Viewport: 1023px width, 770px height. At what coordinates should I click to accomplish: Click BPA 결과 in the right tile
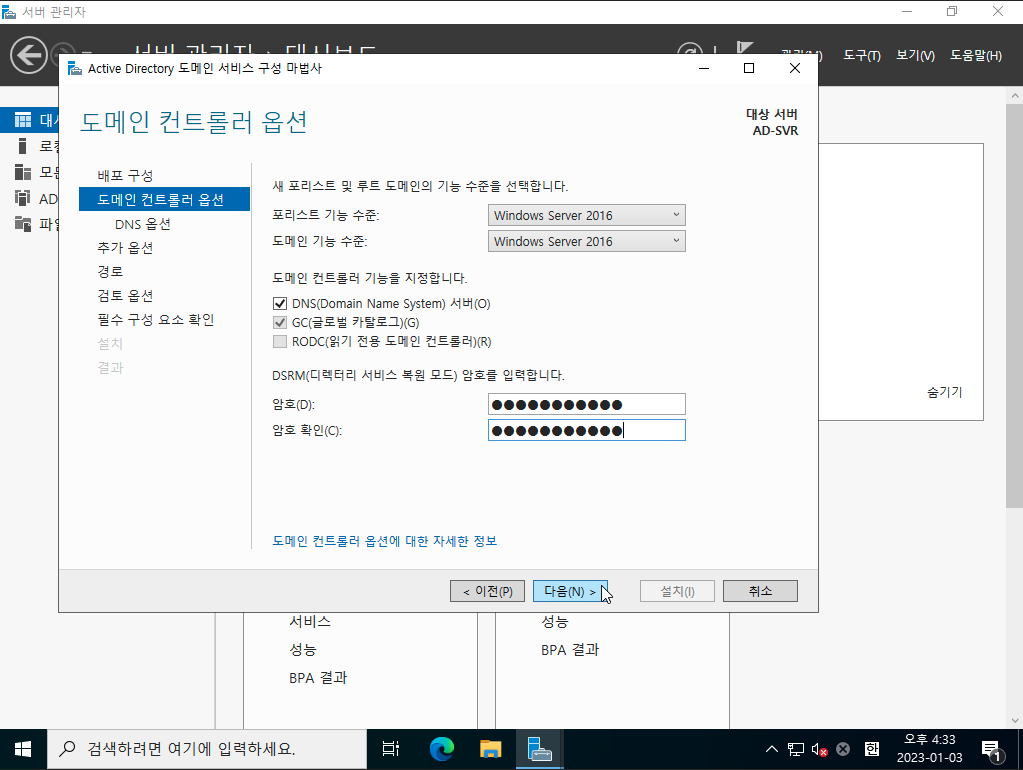tap(570, 650)
